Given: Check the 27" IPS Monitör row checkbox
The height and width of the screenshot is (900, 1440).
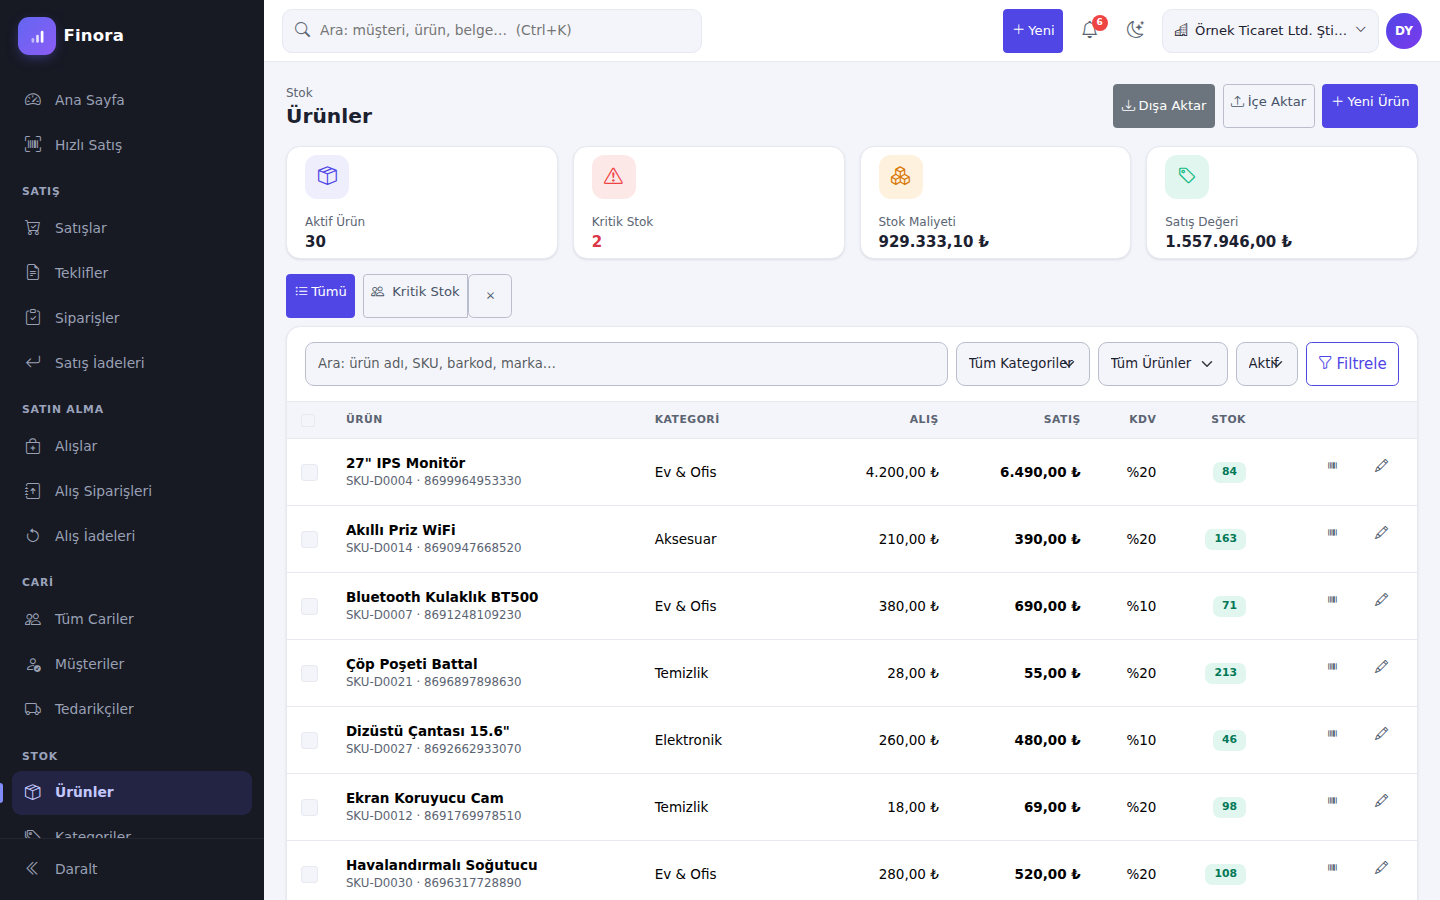Looking at the screenshot, I should [309, 472].
